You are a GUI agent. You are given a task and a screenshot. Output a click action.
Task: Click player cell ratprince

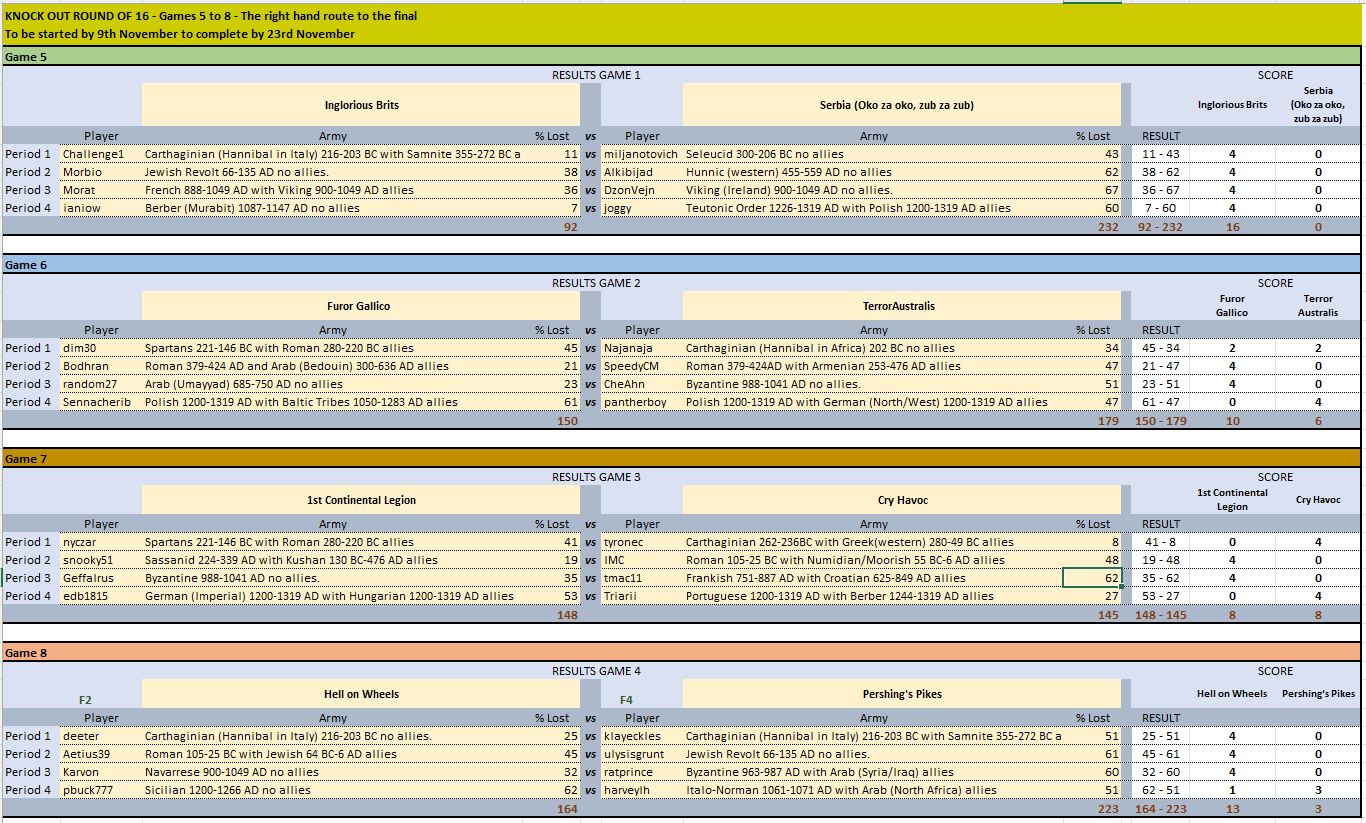click(x=642, y=772)
